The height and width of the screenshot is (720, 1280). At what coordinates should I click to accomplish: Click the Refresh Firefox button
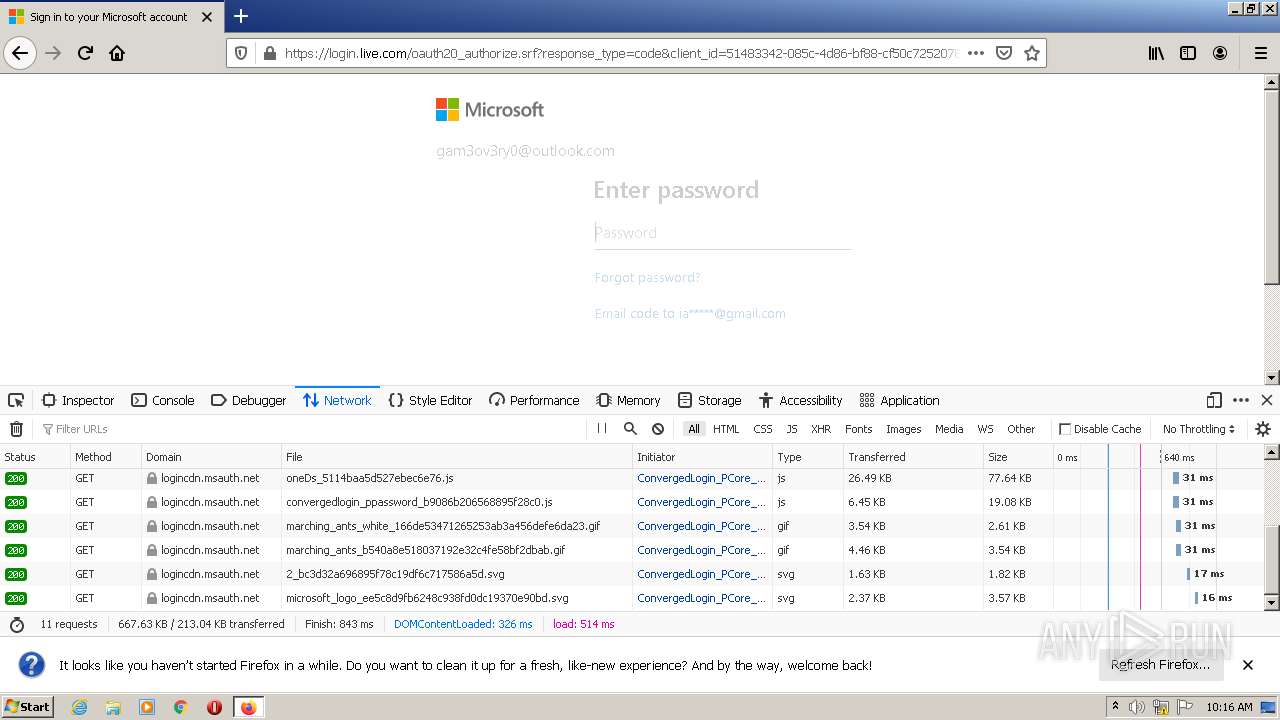pos(1160,665)
